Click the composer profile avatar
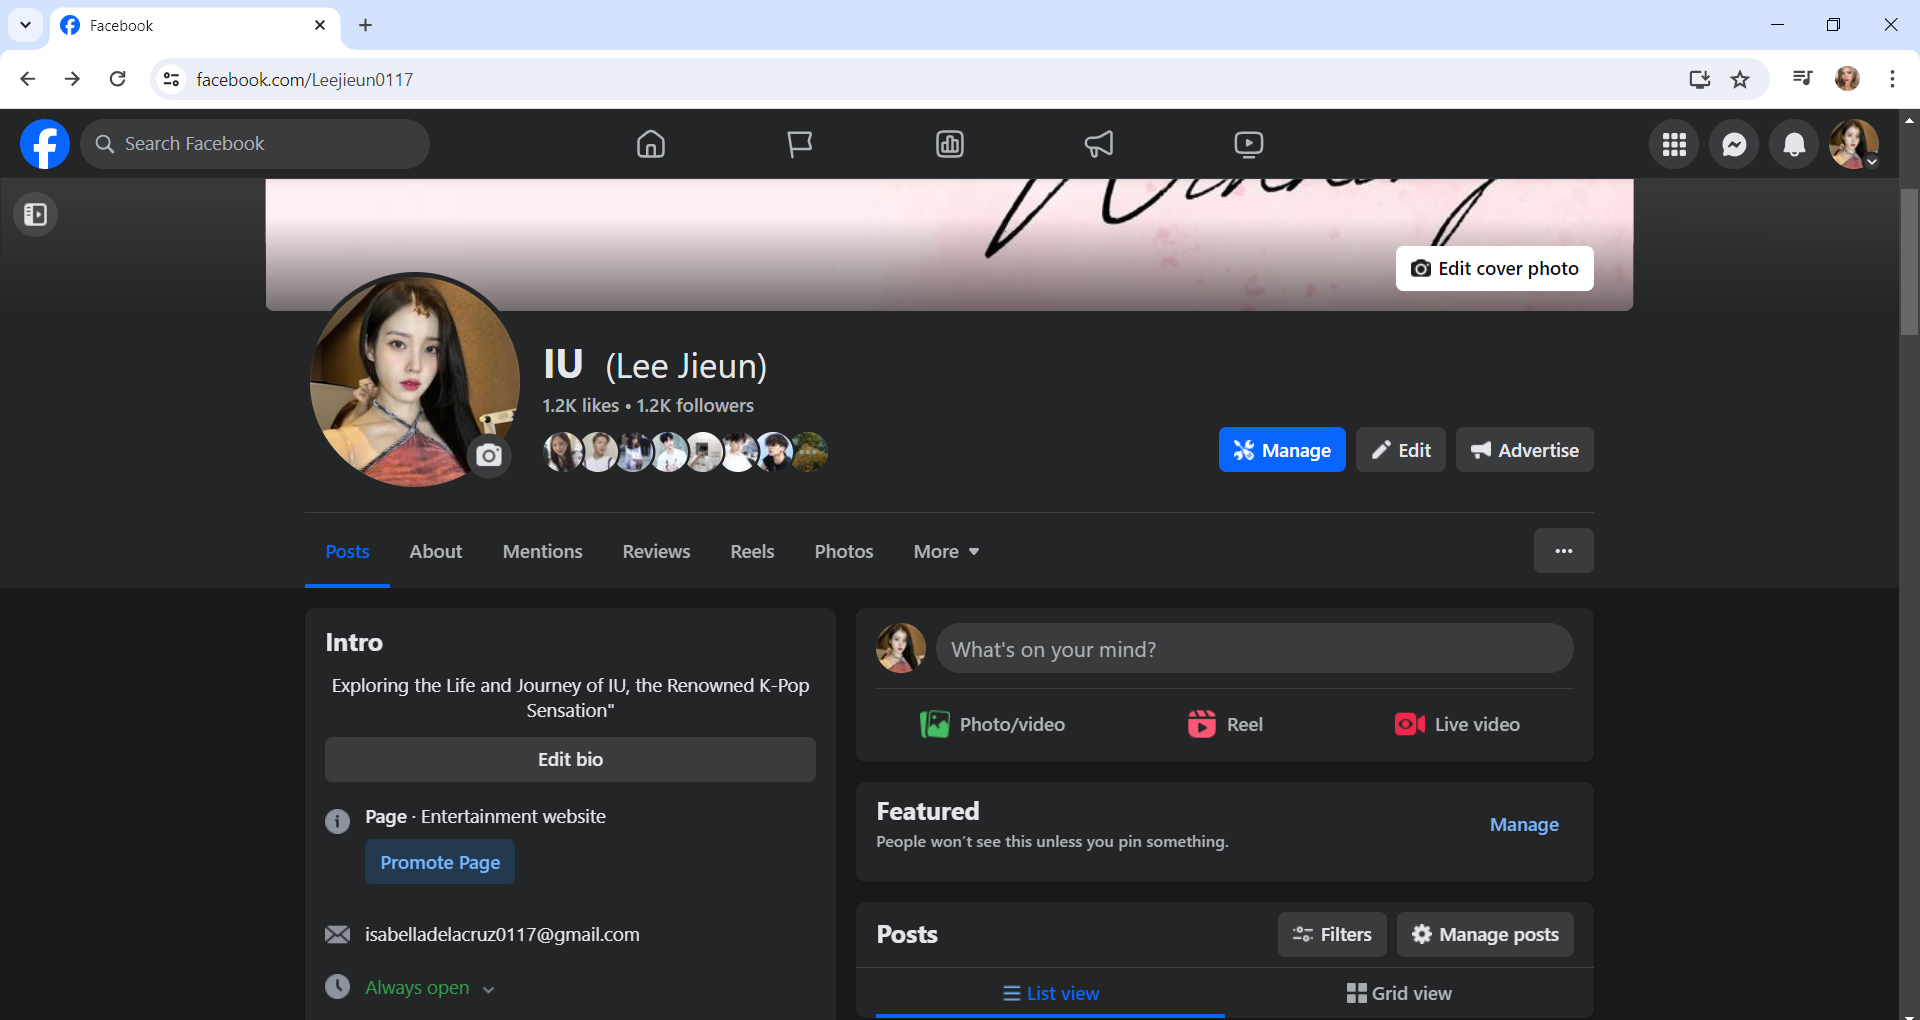Viewport: 1920px width, 1020px height. [901, 648]
